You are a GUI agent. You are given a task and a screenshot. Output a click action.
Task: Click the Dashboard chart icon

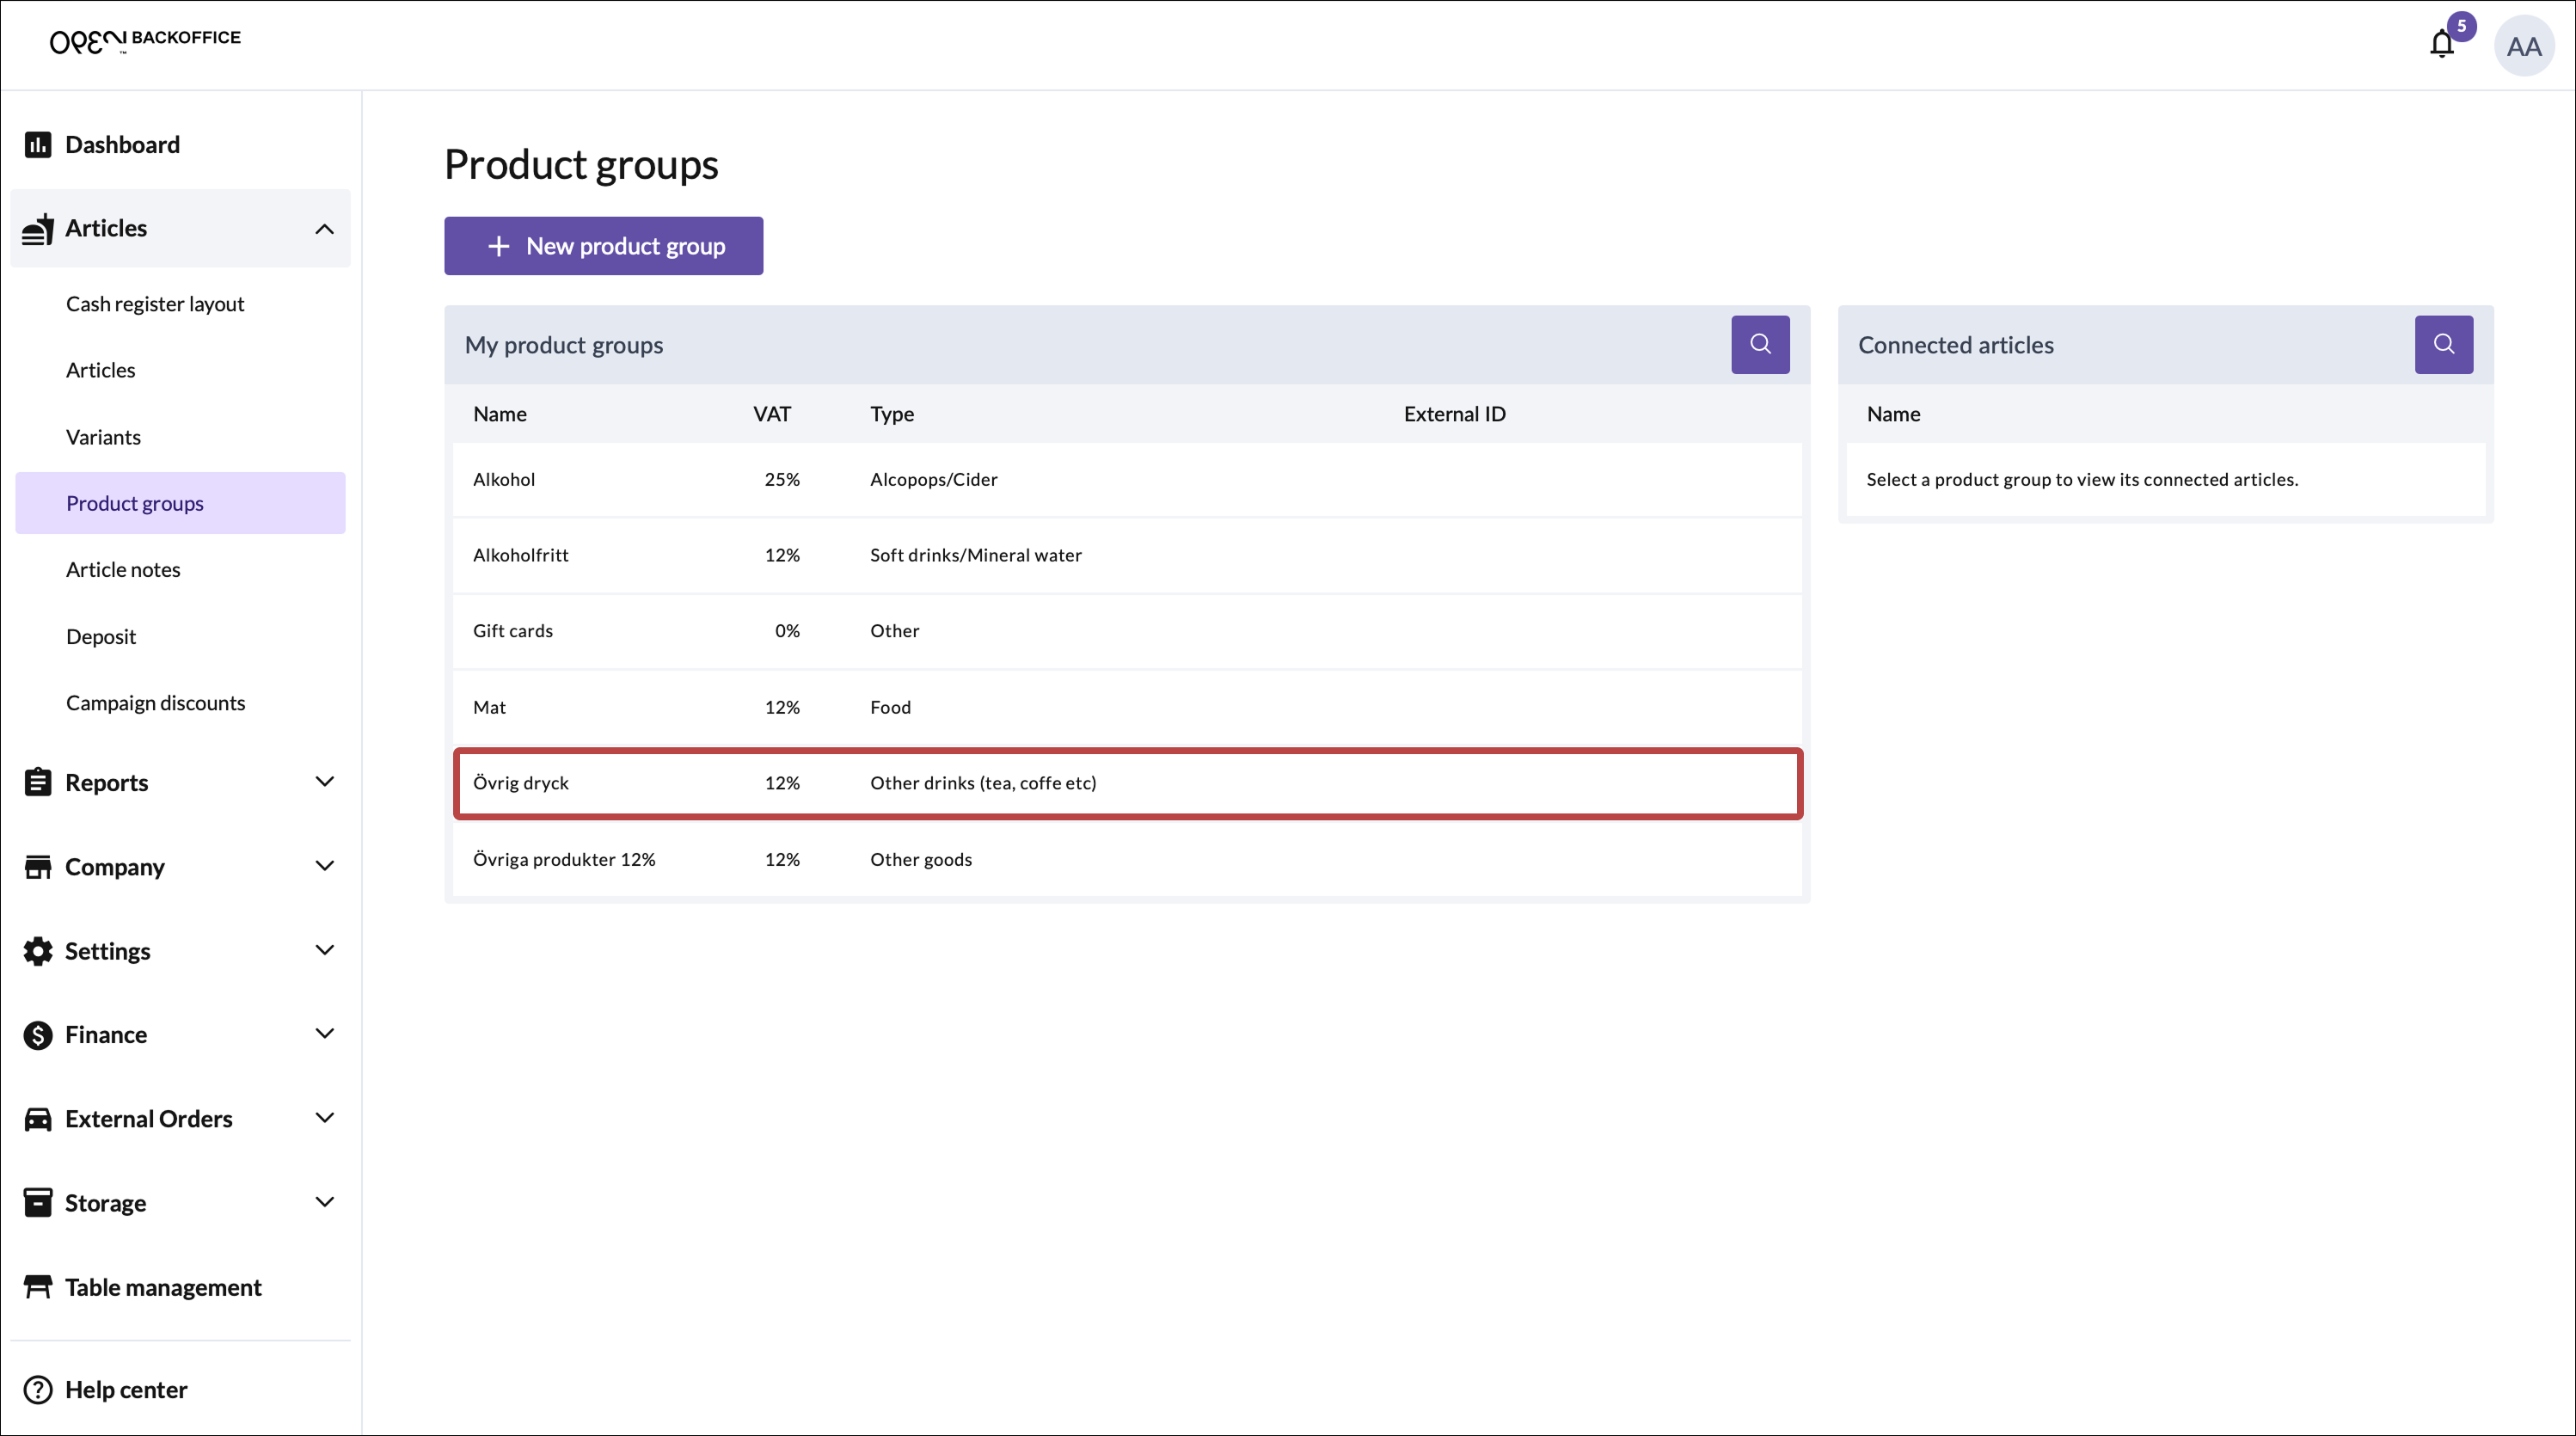[38, 145]
